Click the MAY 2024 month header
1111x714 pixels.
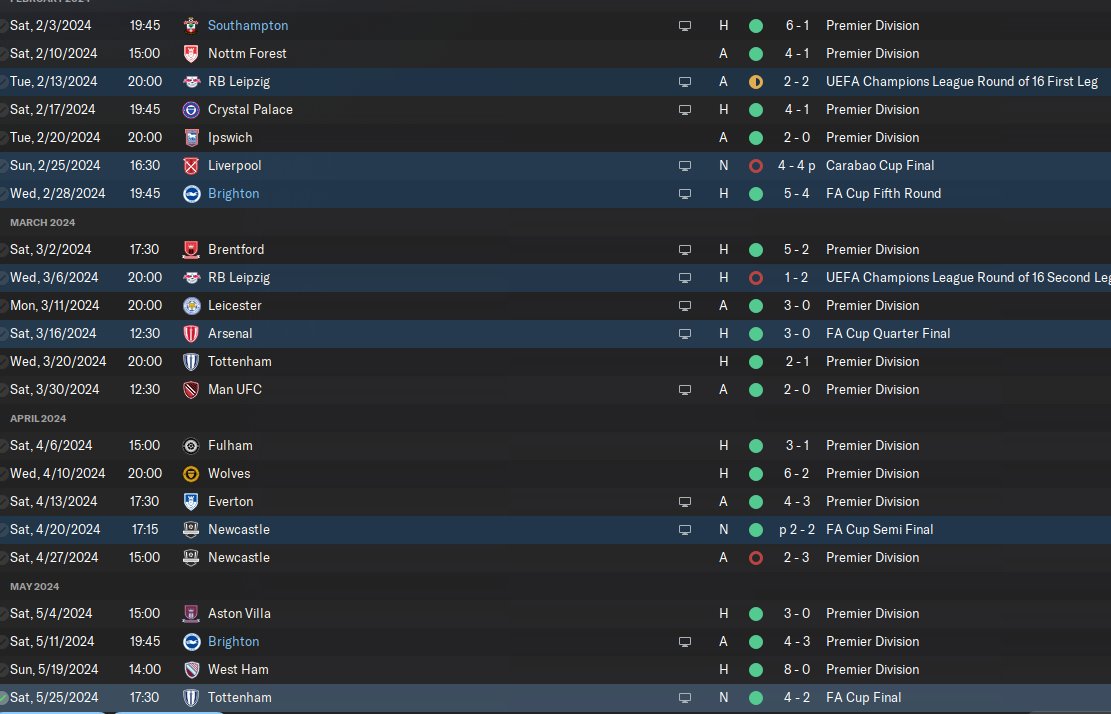click(35, 586)
